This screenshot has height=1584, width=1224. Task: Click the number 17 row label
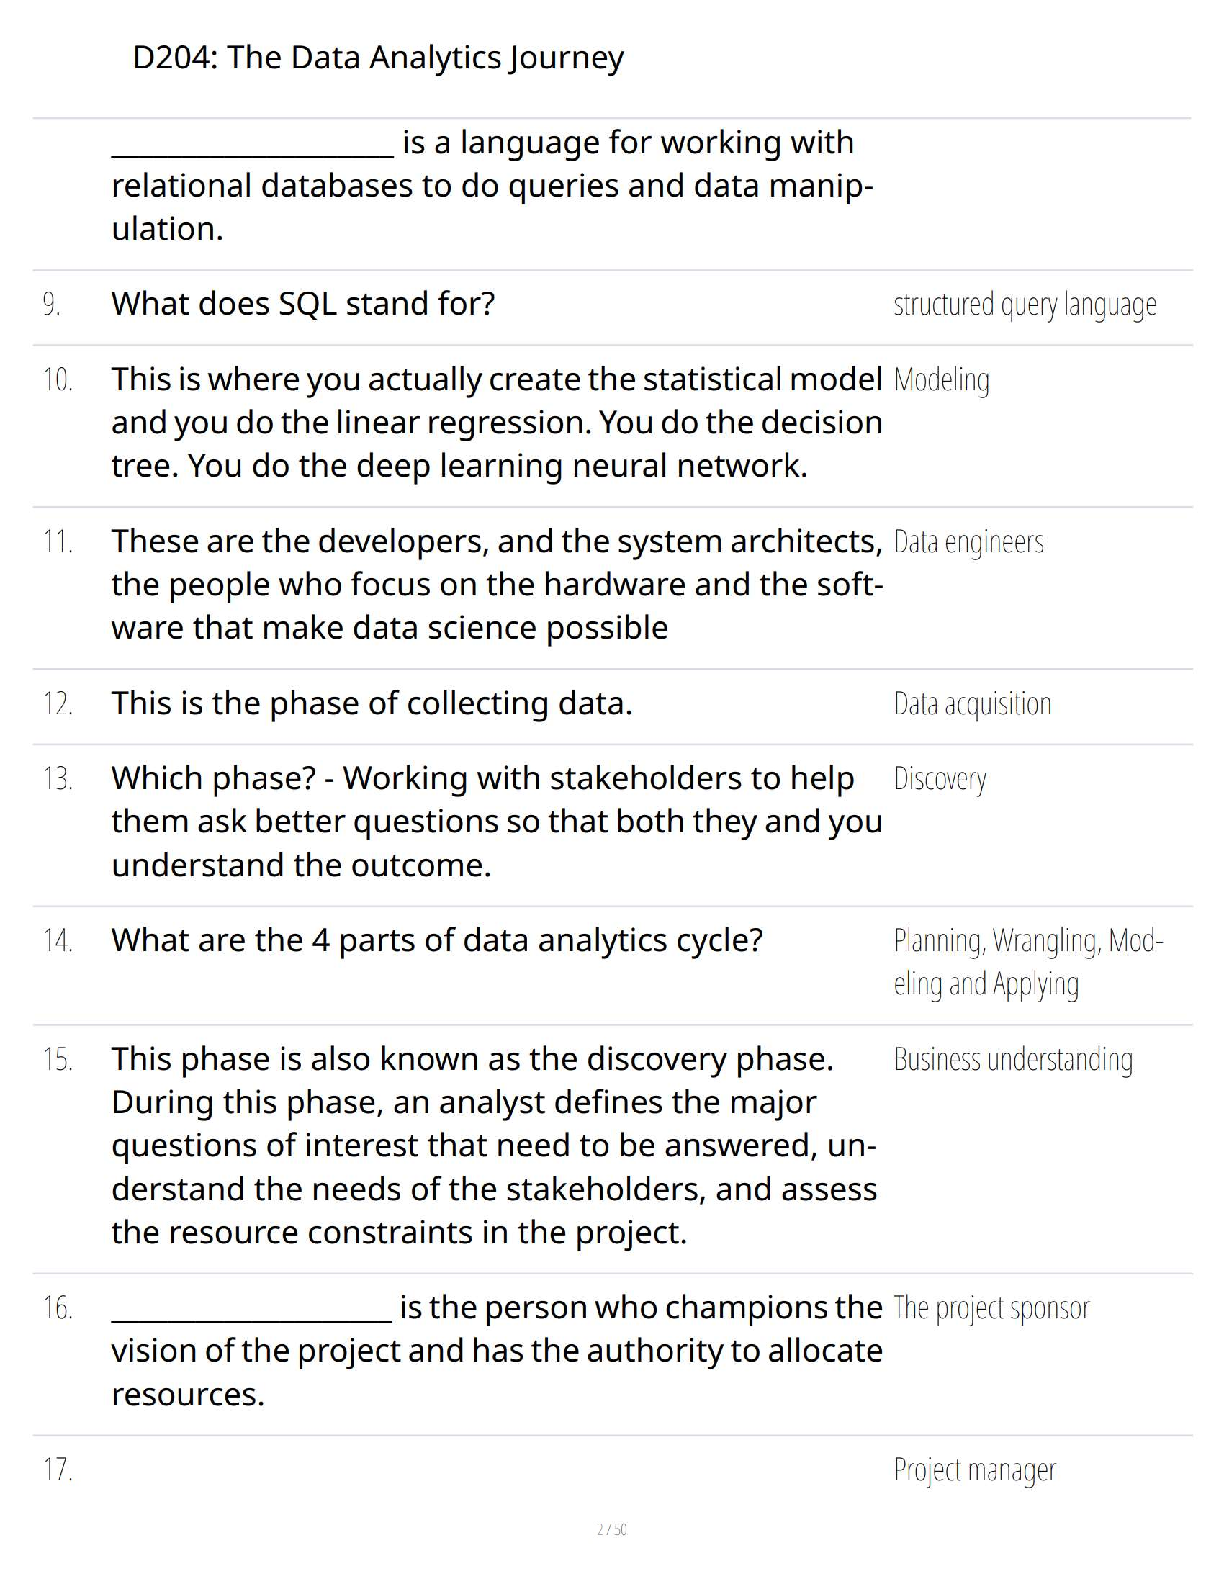(x=57, y=1470)
